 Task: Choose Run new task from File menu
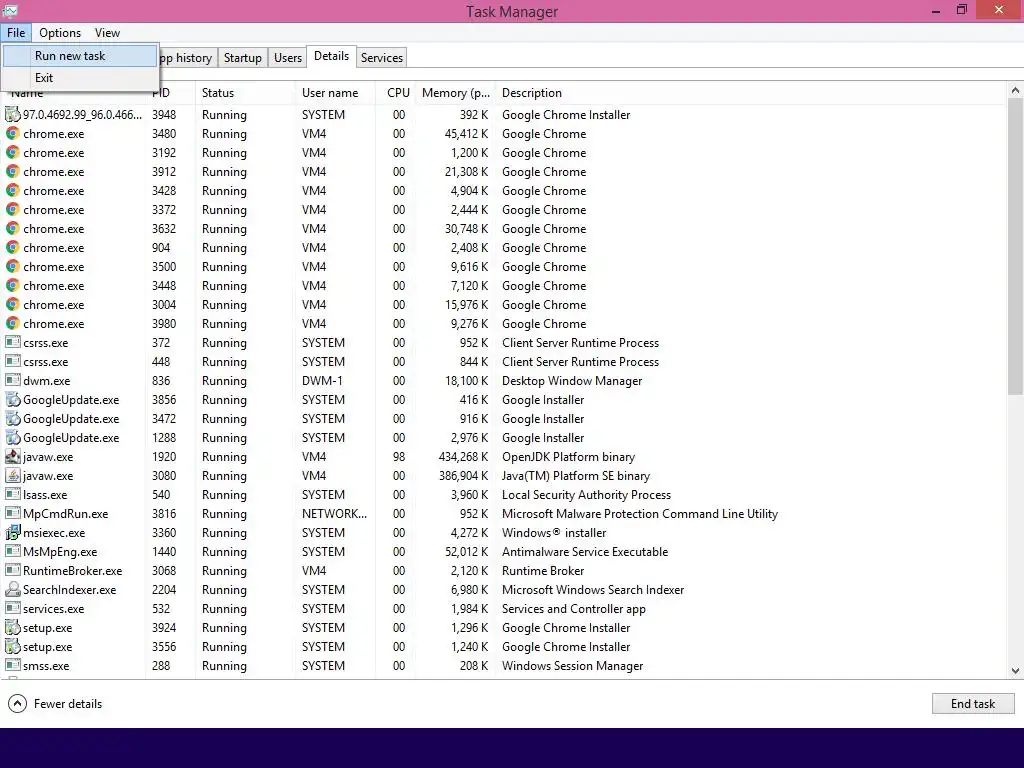click(x=80, y=56)
